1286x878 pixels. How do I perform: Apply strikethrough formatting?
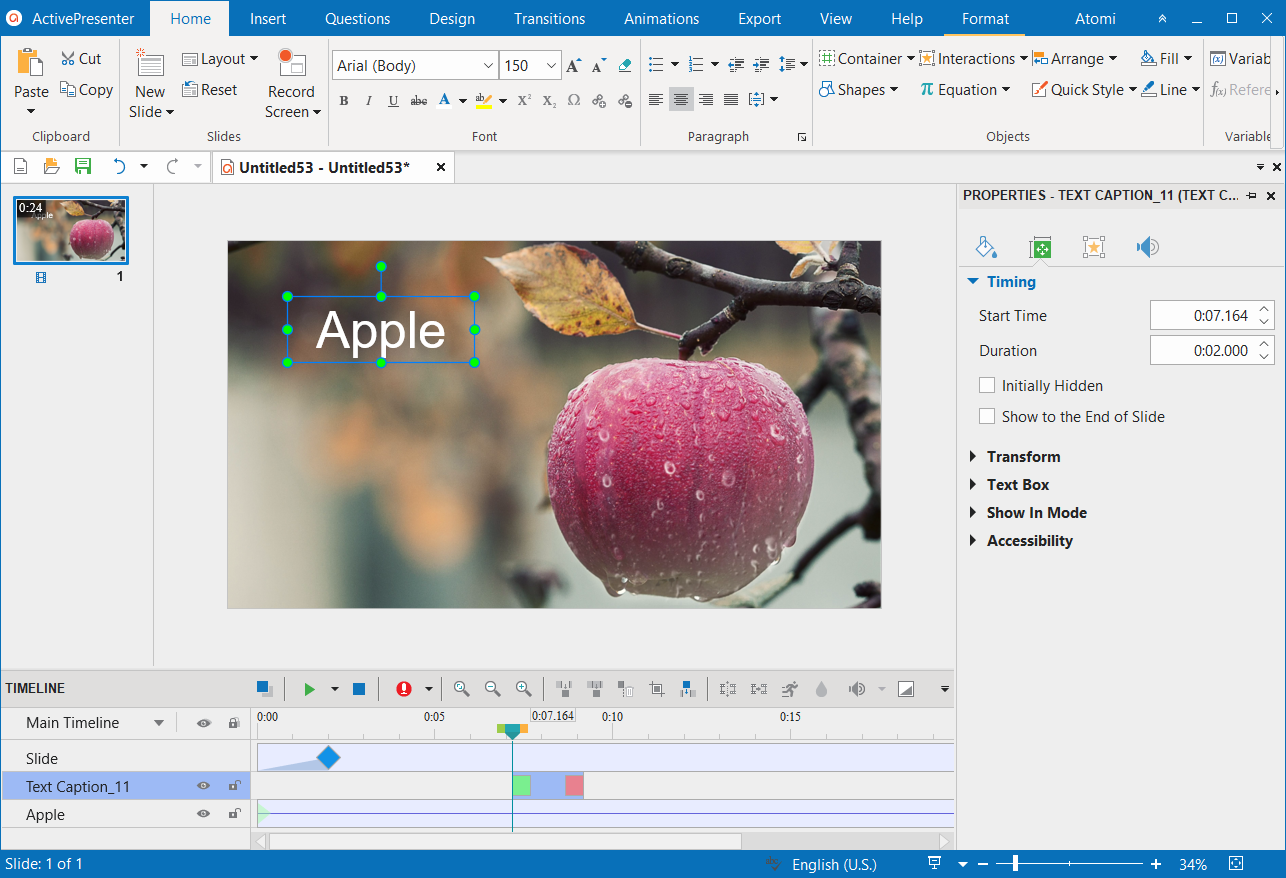(x=419, y=100)
